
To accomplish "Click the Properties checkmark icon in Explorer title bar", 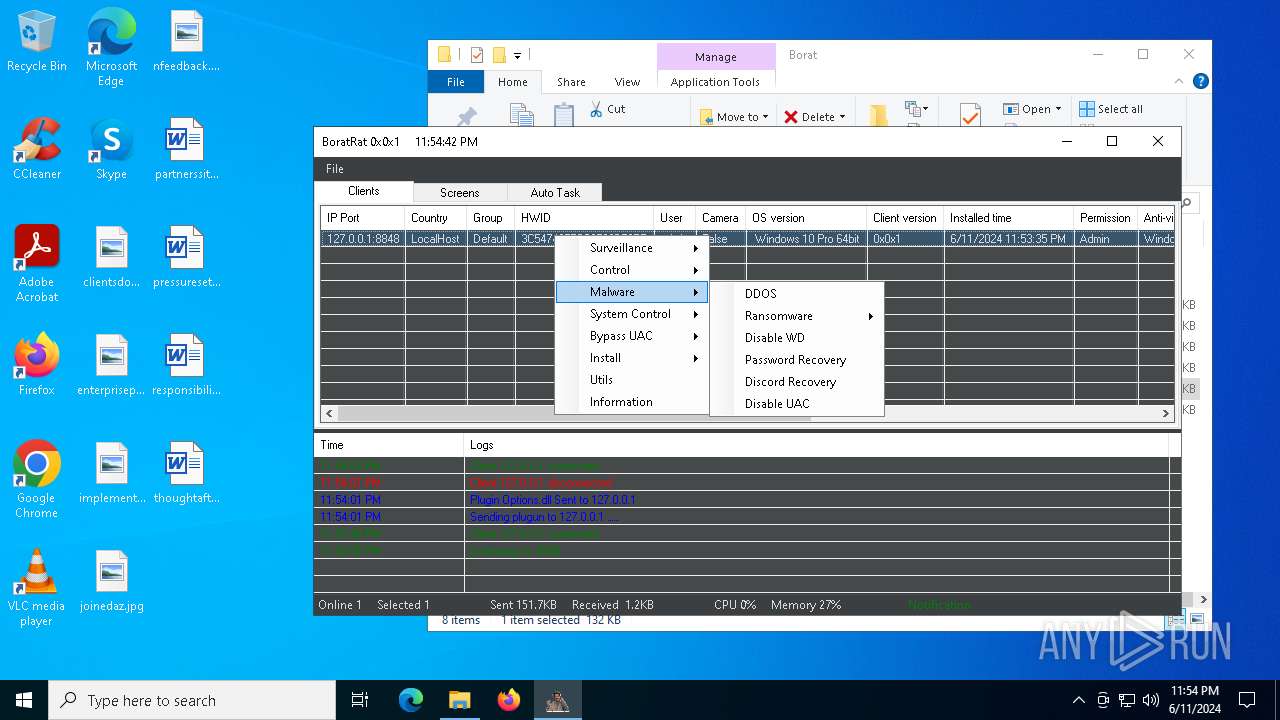I will point(477,55).
